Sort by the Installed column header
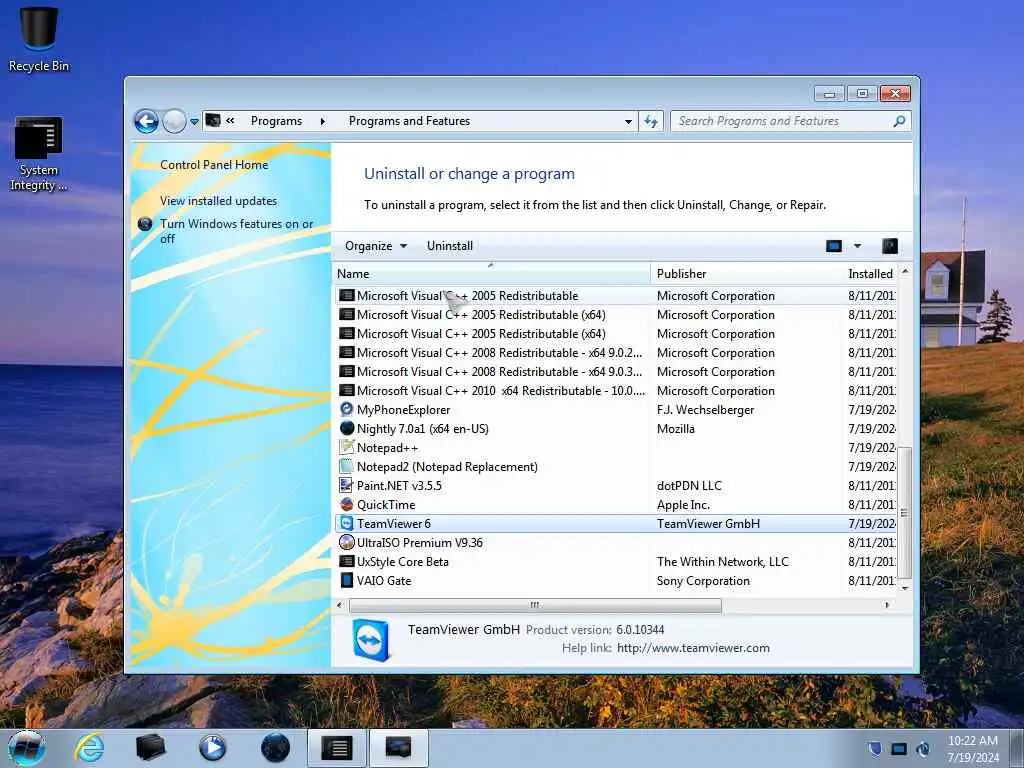 pos(871,274)
